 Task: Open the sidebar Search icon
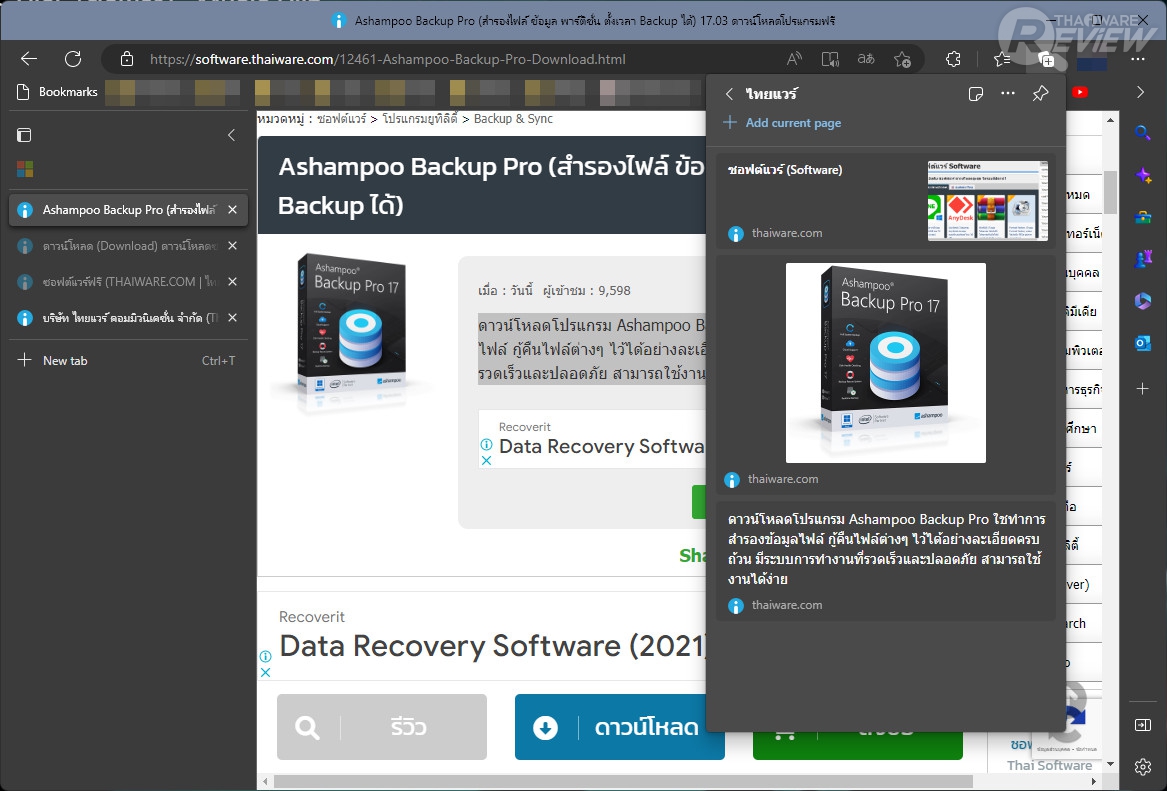coord(1142,133)
